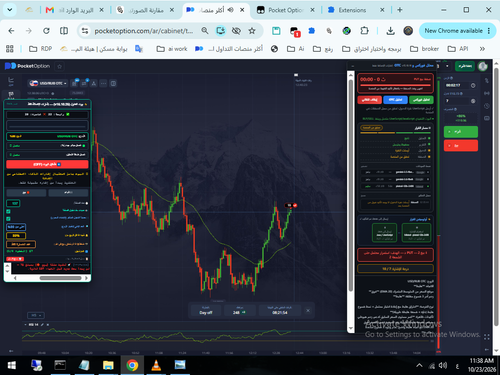500x375 pixels.
Task: Click the red PUT signal banner
Action: click(395, 255)
